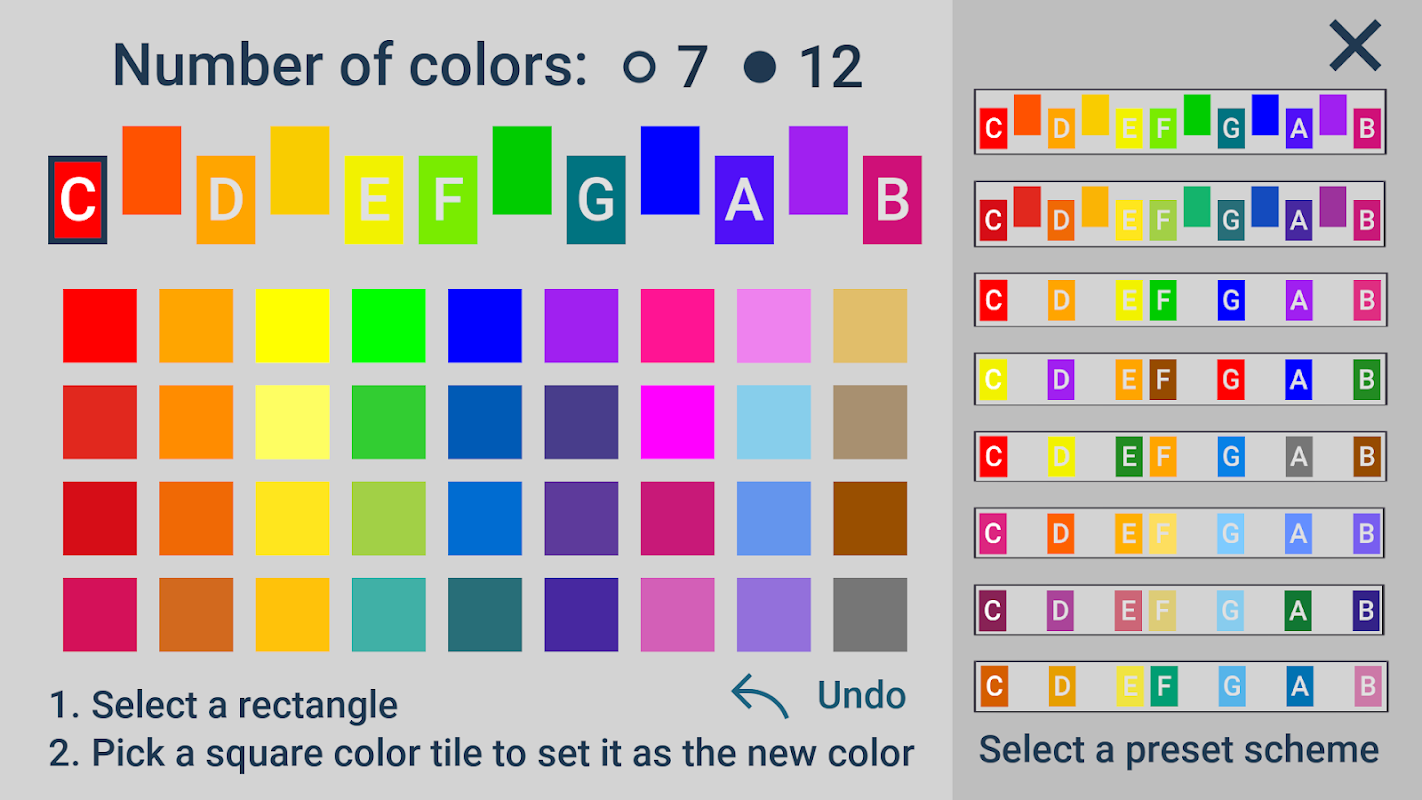Select the orange D note rectangle

[x=226, y=200]
